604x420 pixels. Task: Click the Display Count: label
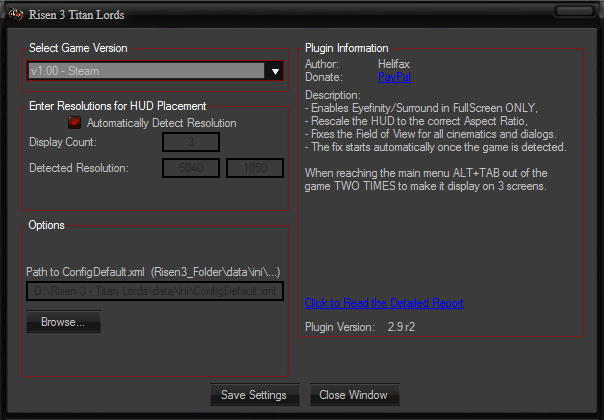click(63, 142)
